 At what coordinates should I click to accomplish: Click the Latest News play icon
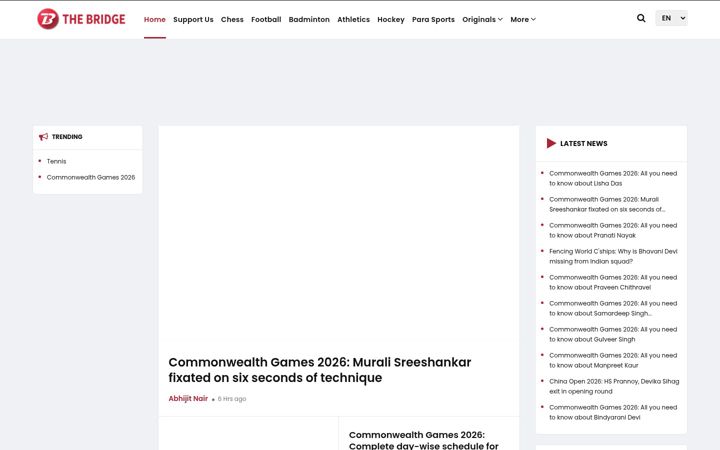pyautogui.click(x=551, y=143)
